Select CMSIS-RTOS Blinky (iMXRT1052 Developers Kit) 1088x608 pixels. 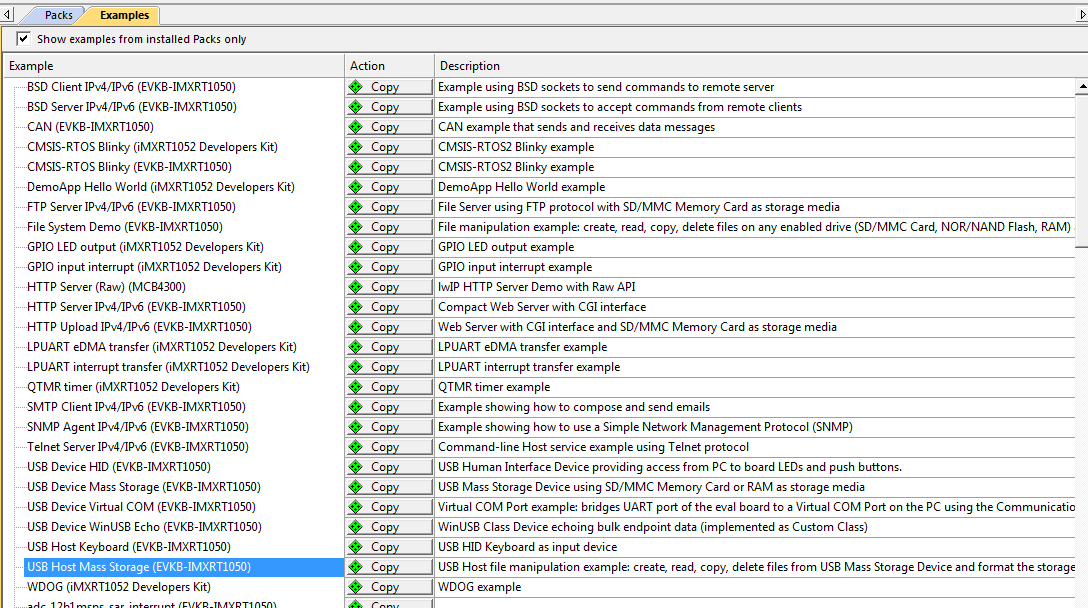tap(152, 147)
